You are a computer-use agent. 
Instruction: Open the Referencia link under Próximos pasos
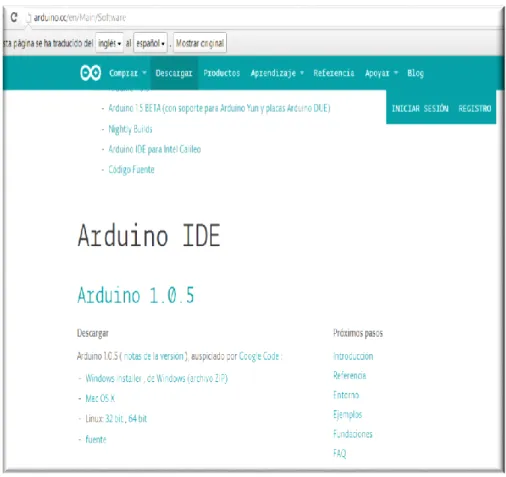(x=350, y=376)
